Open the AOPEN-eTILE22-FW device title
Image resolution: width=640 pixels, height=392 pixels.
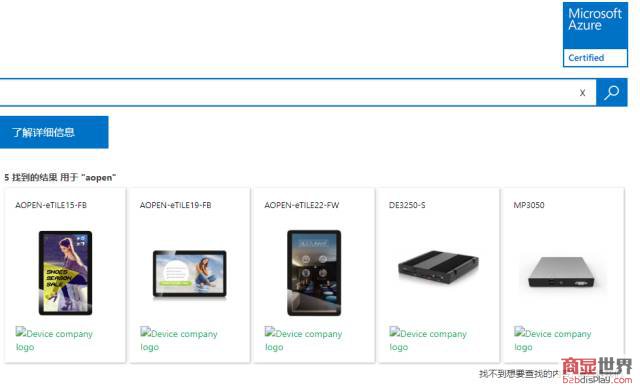coord(302,205)
